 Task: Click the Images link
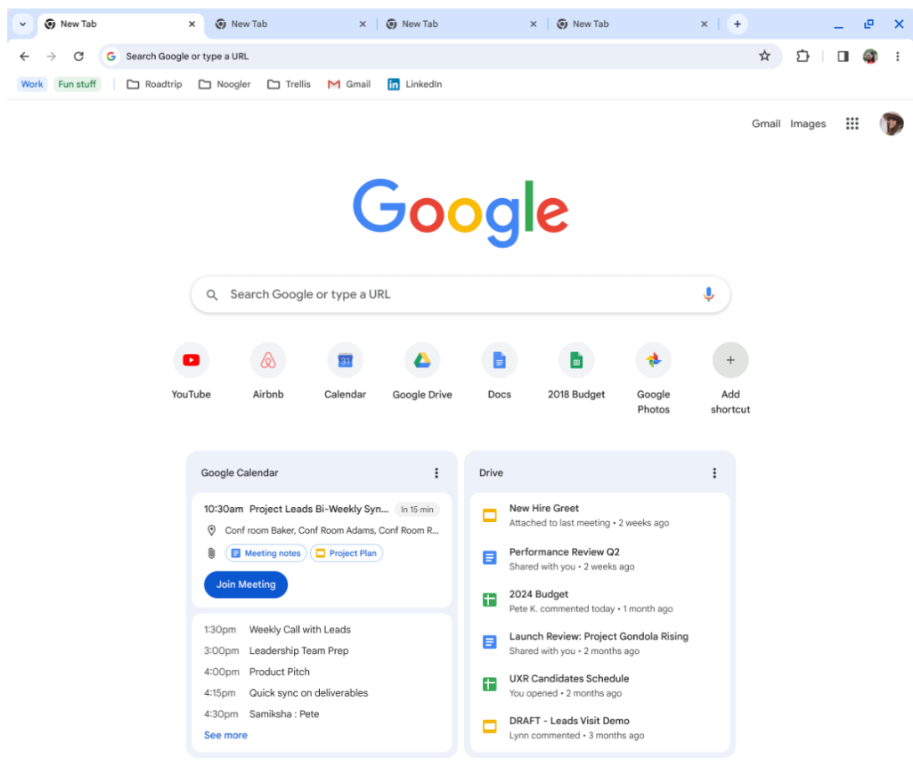click(808, 123)
